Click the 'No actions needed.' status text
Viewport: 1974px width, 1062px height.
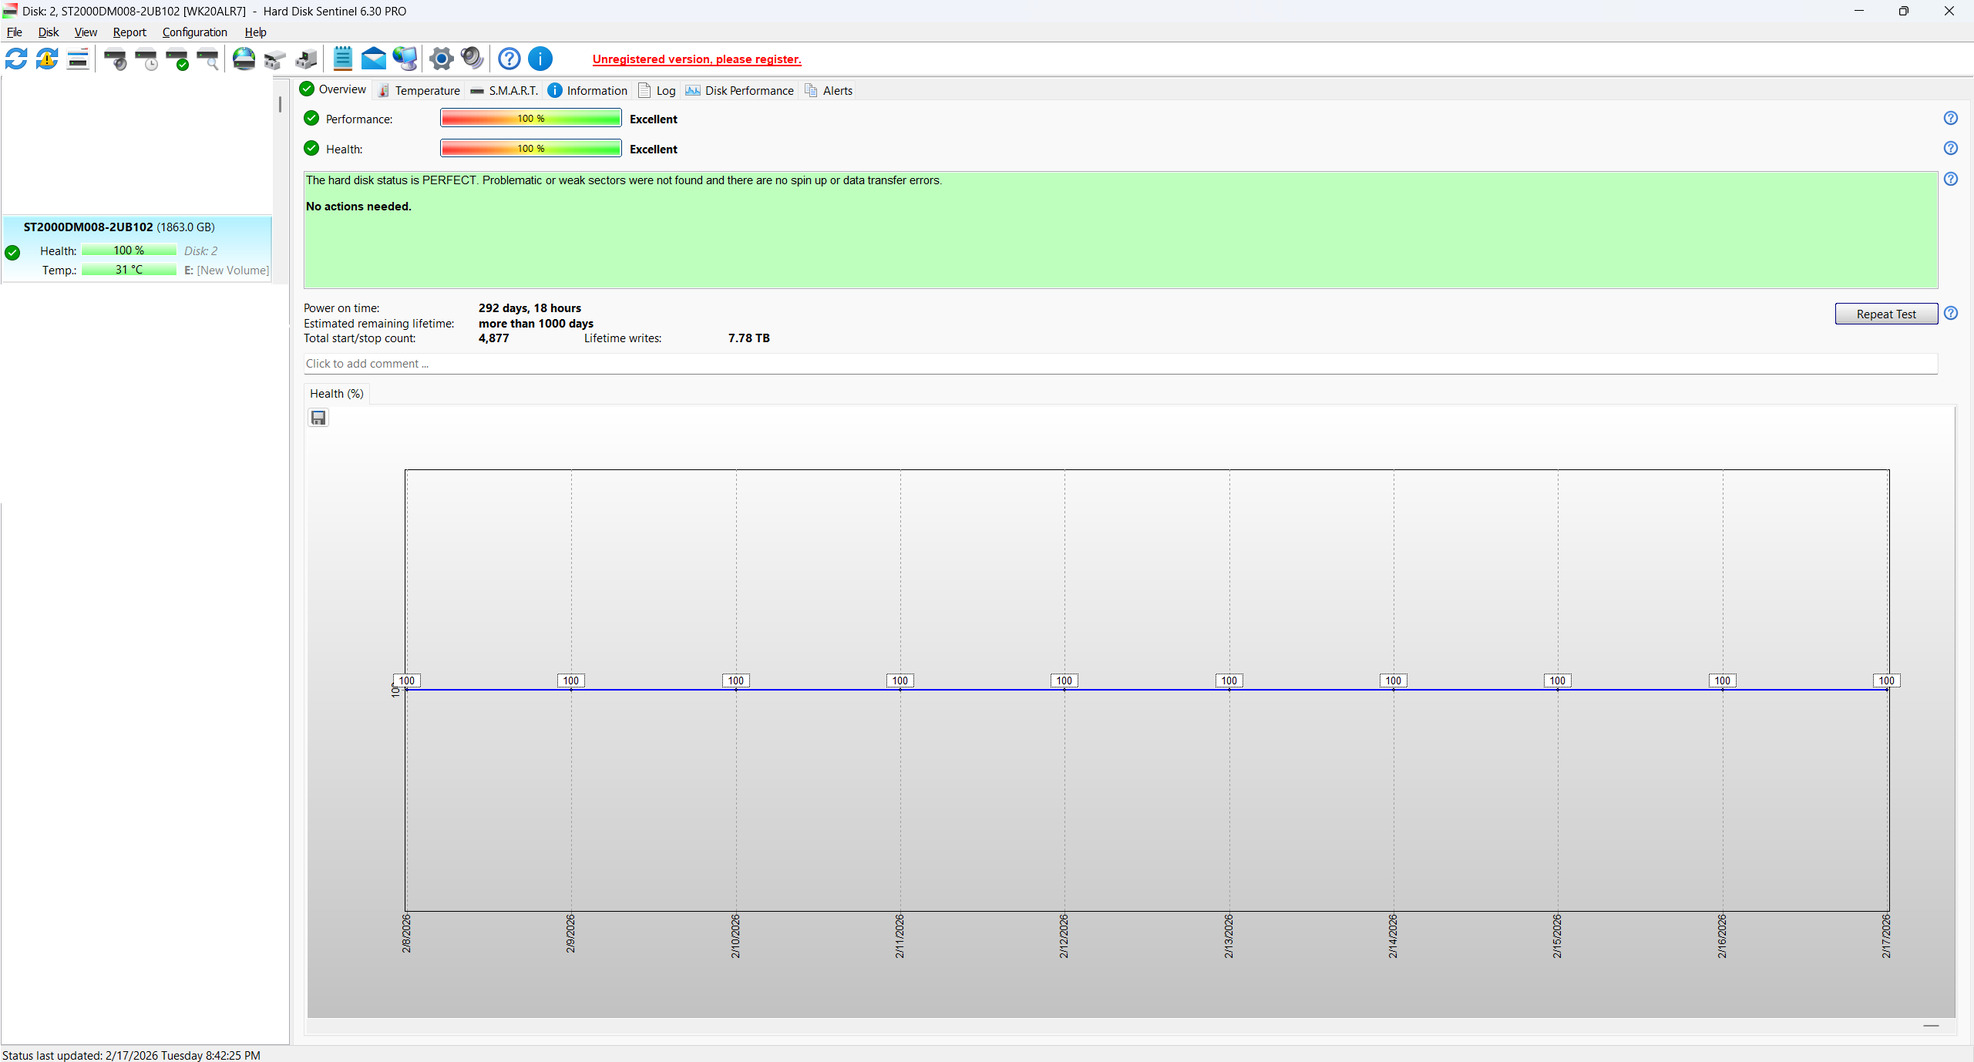(358, 206)
